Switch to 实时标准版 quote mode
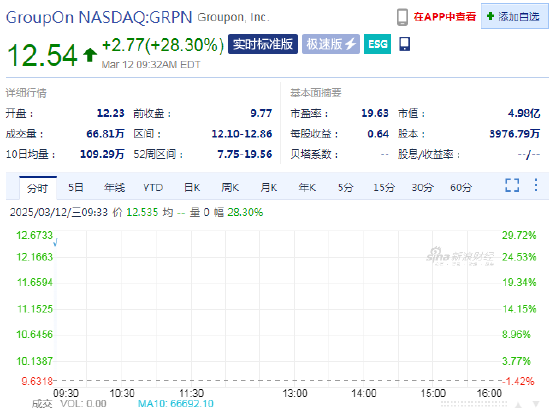 (x=263, y=44)
